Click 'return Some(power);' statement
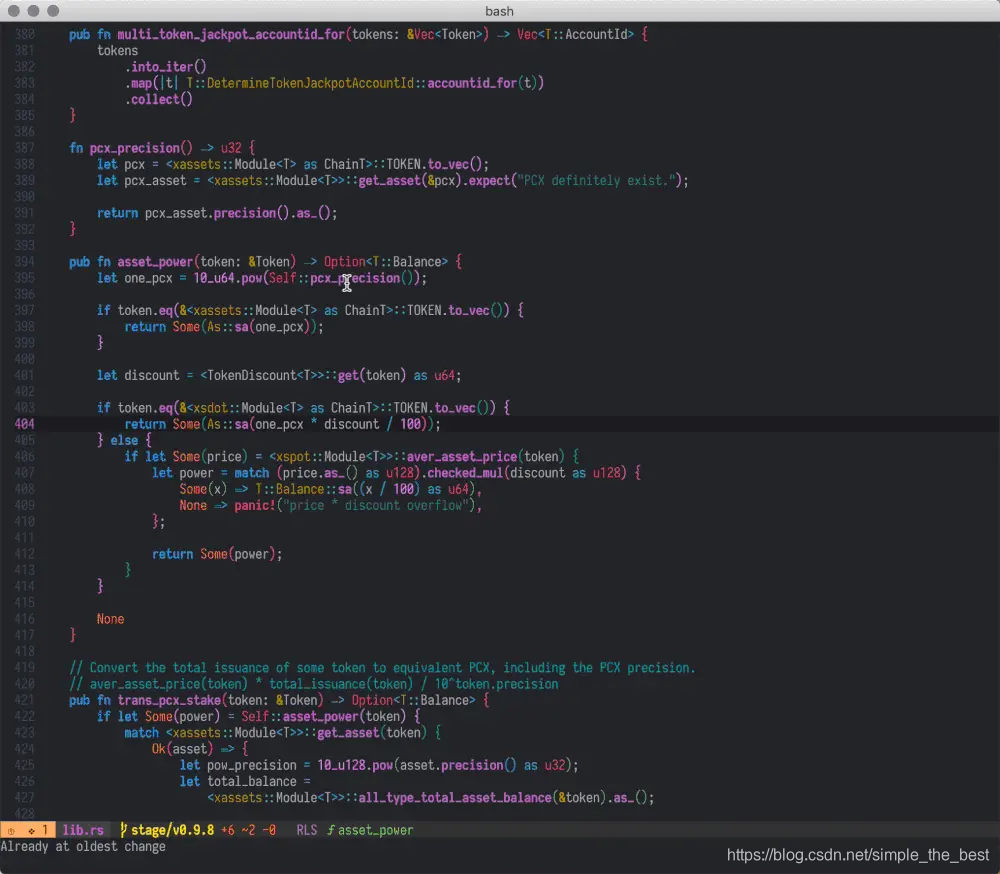 [217, 554]
